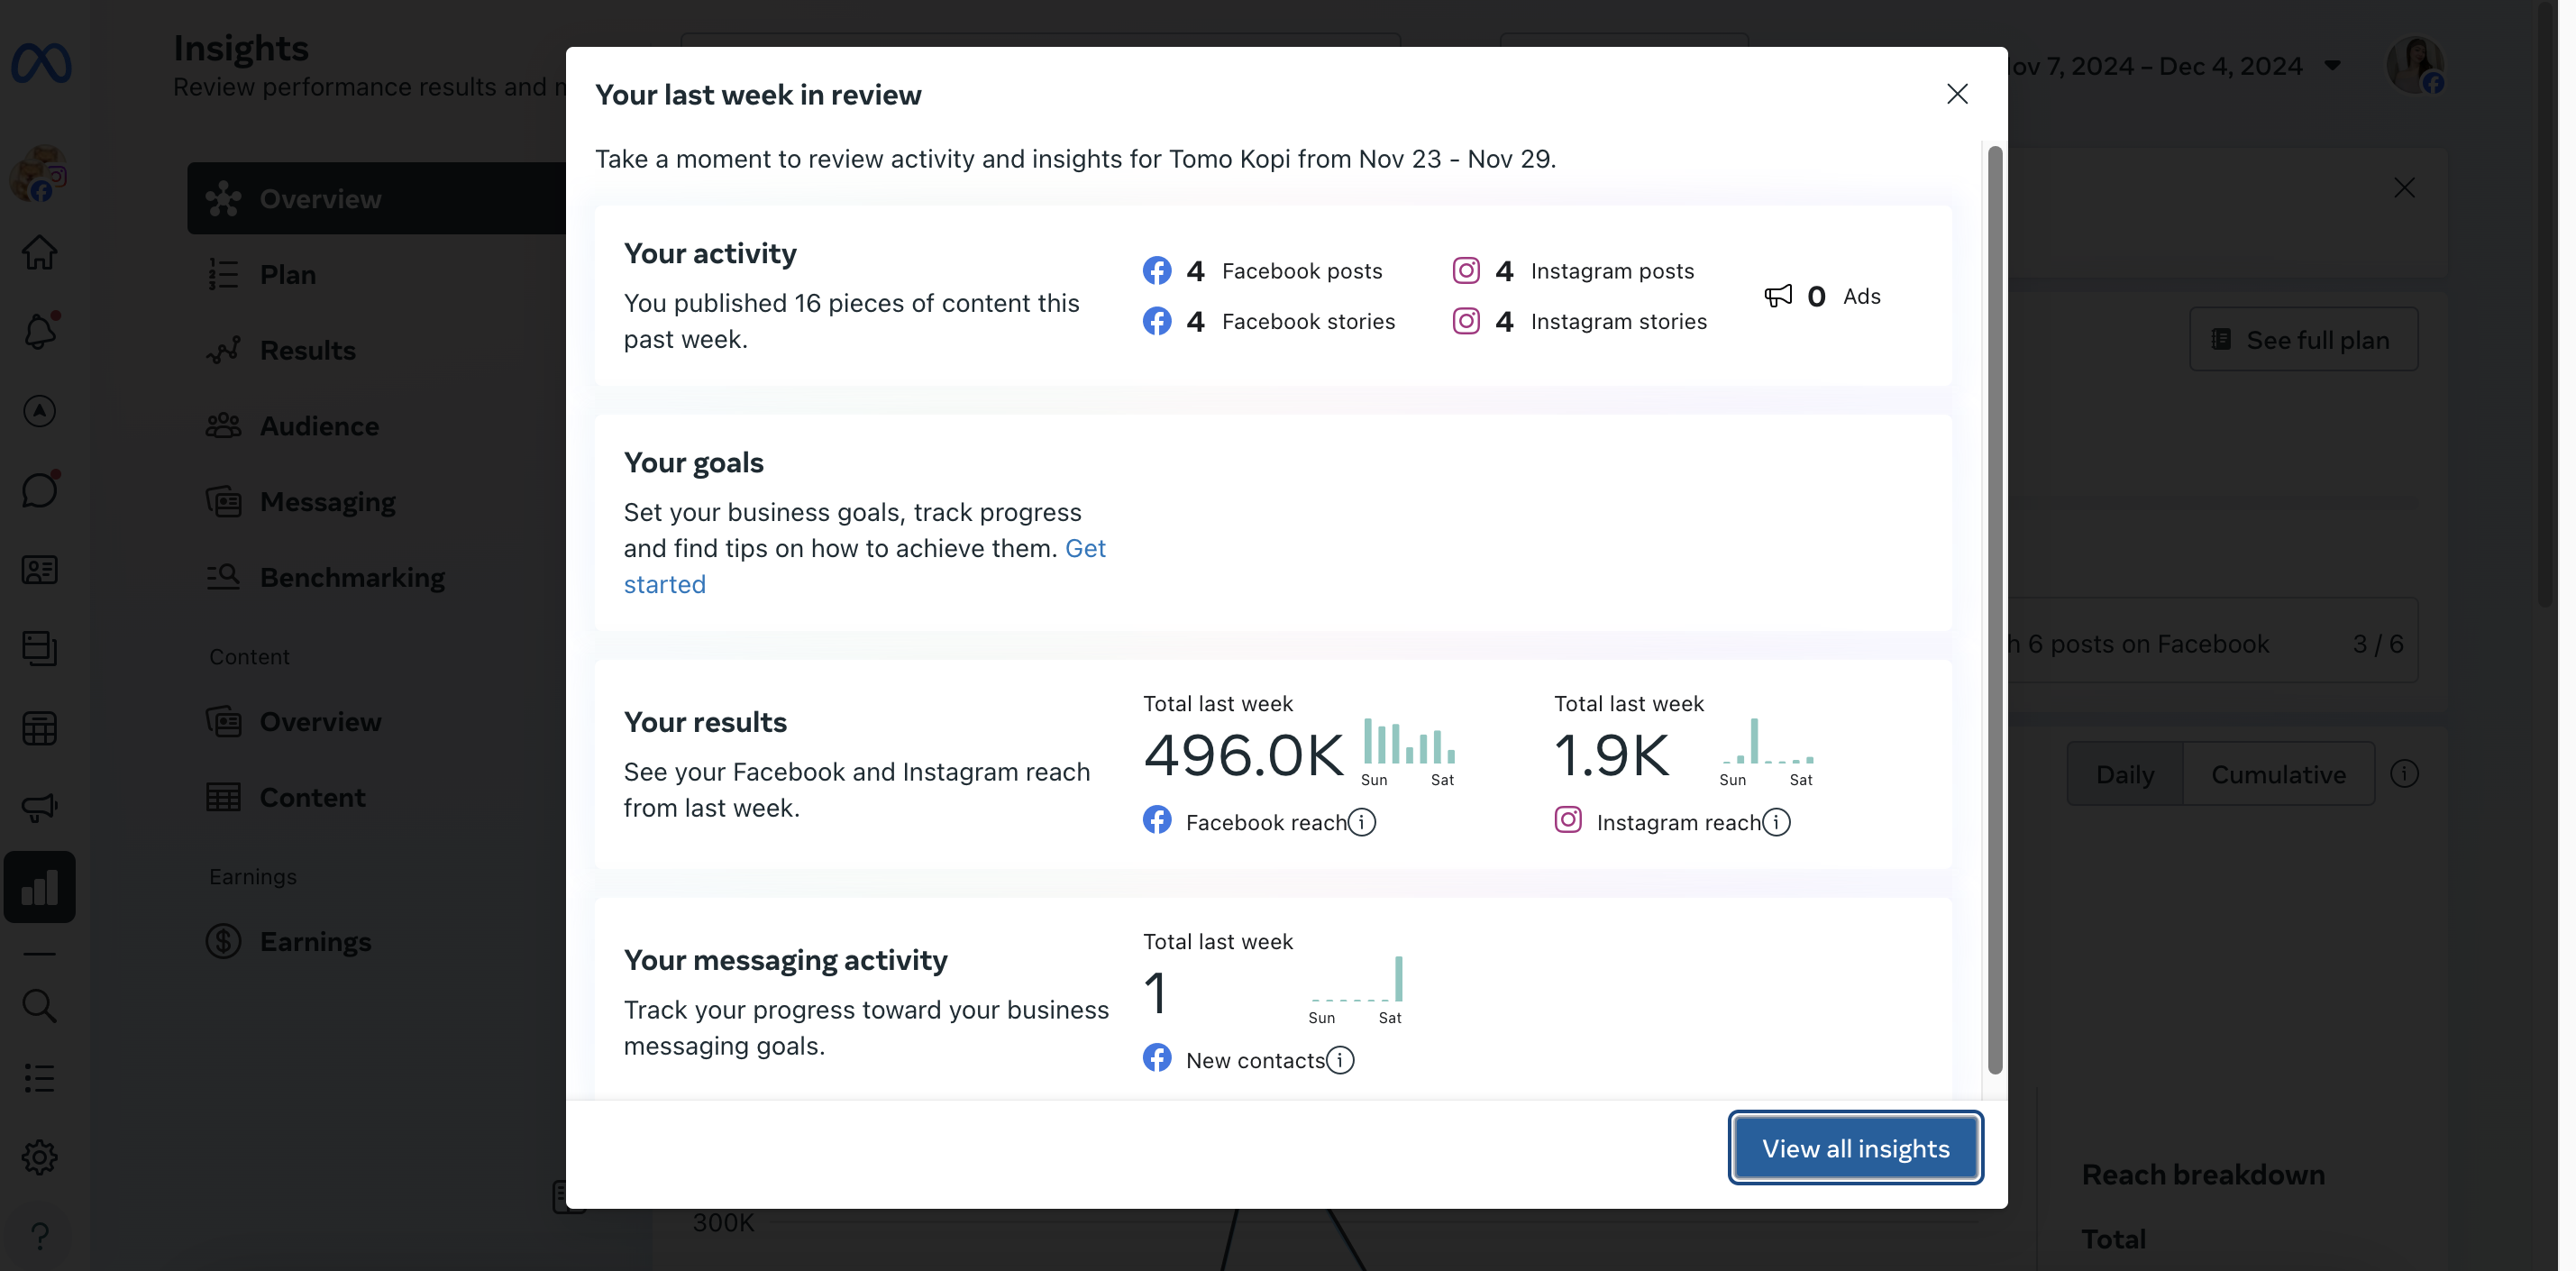The image size is (2576, 1271).
Task: Switch chart to Daily view
Action: coord(2124,774)
